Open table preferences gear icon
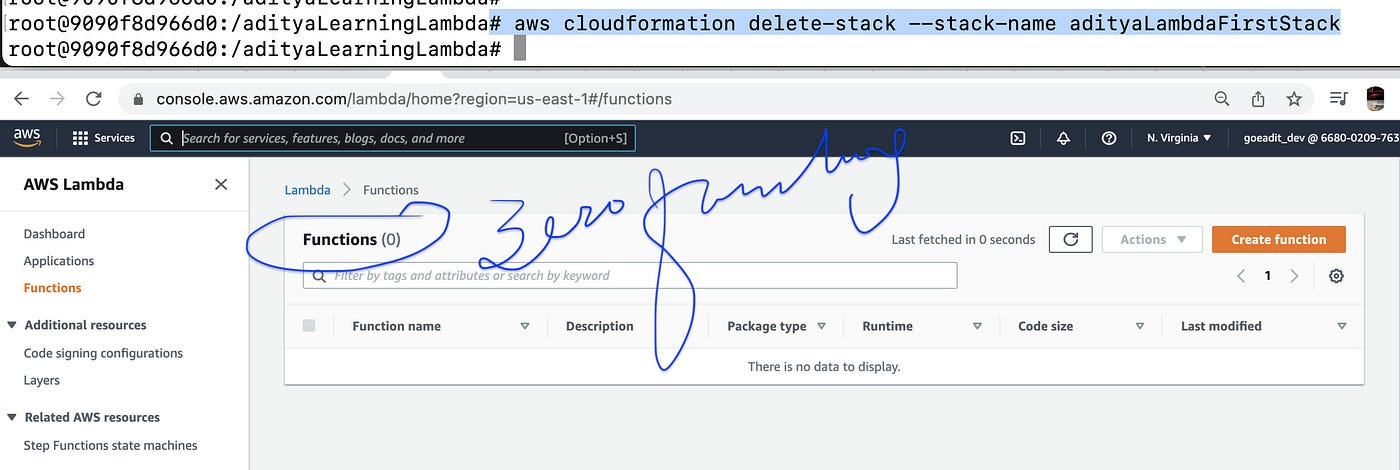Image resolution: width=1400 pixels, height=470 pixels. click(1336, 276)
